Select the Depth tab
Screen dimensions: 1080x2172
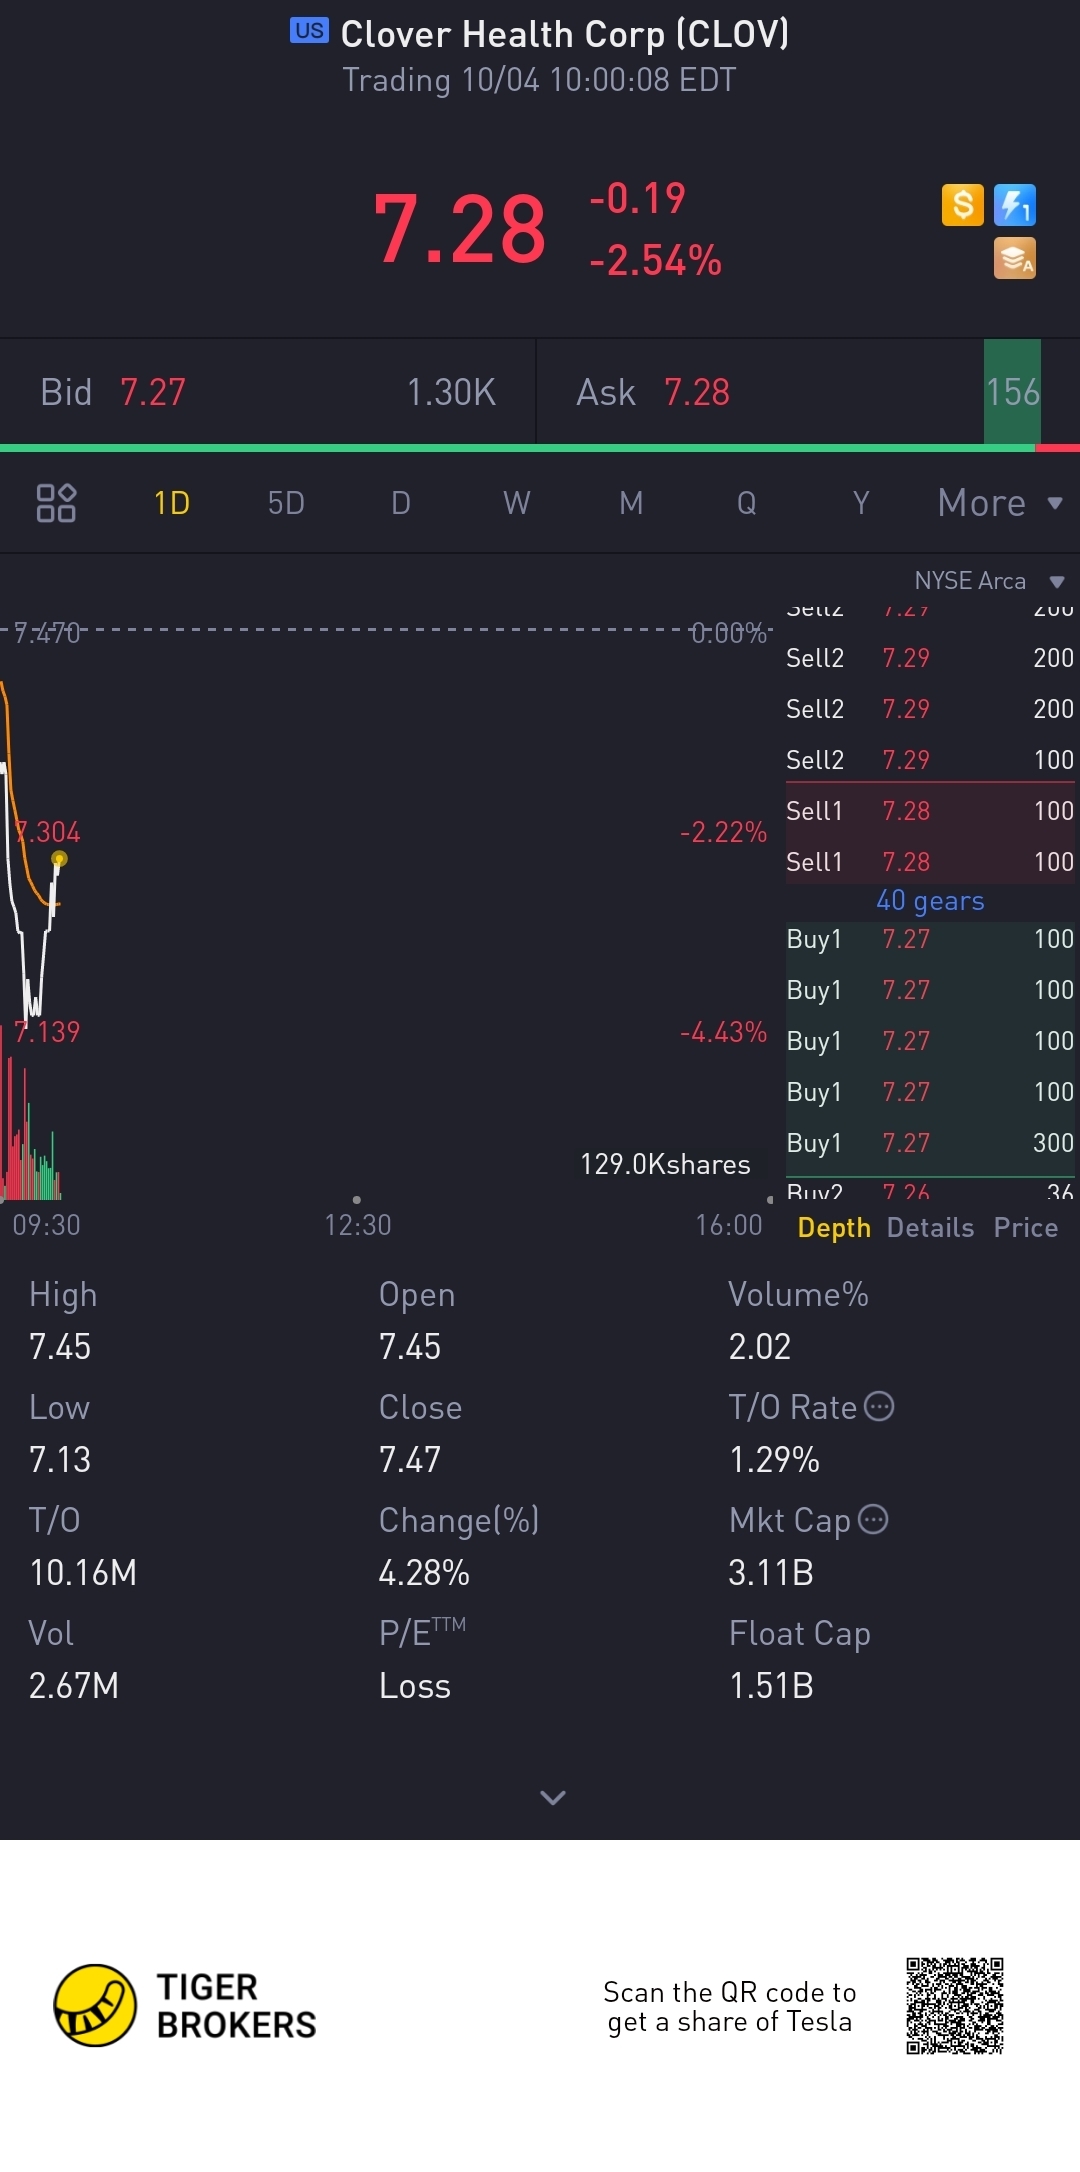[834, 1227]
